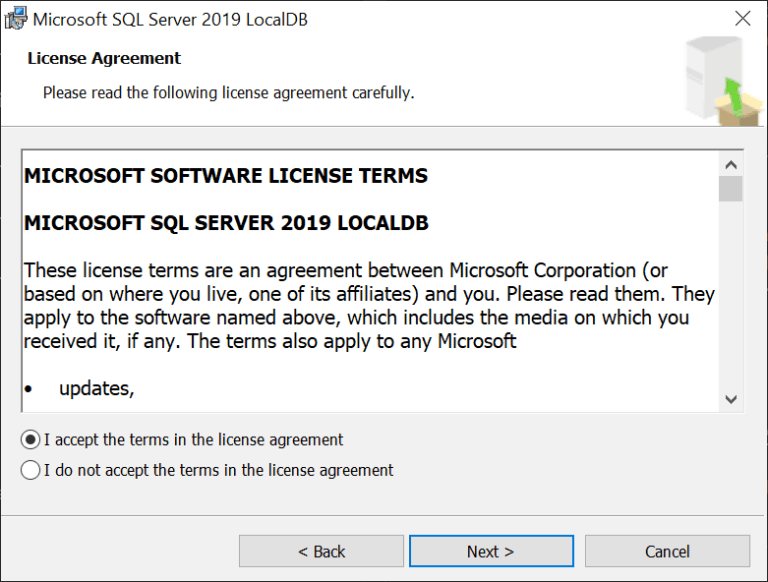Click the license scrollbar up arrow

(x=731, y=165)
